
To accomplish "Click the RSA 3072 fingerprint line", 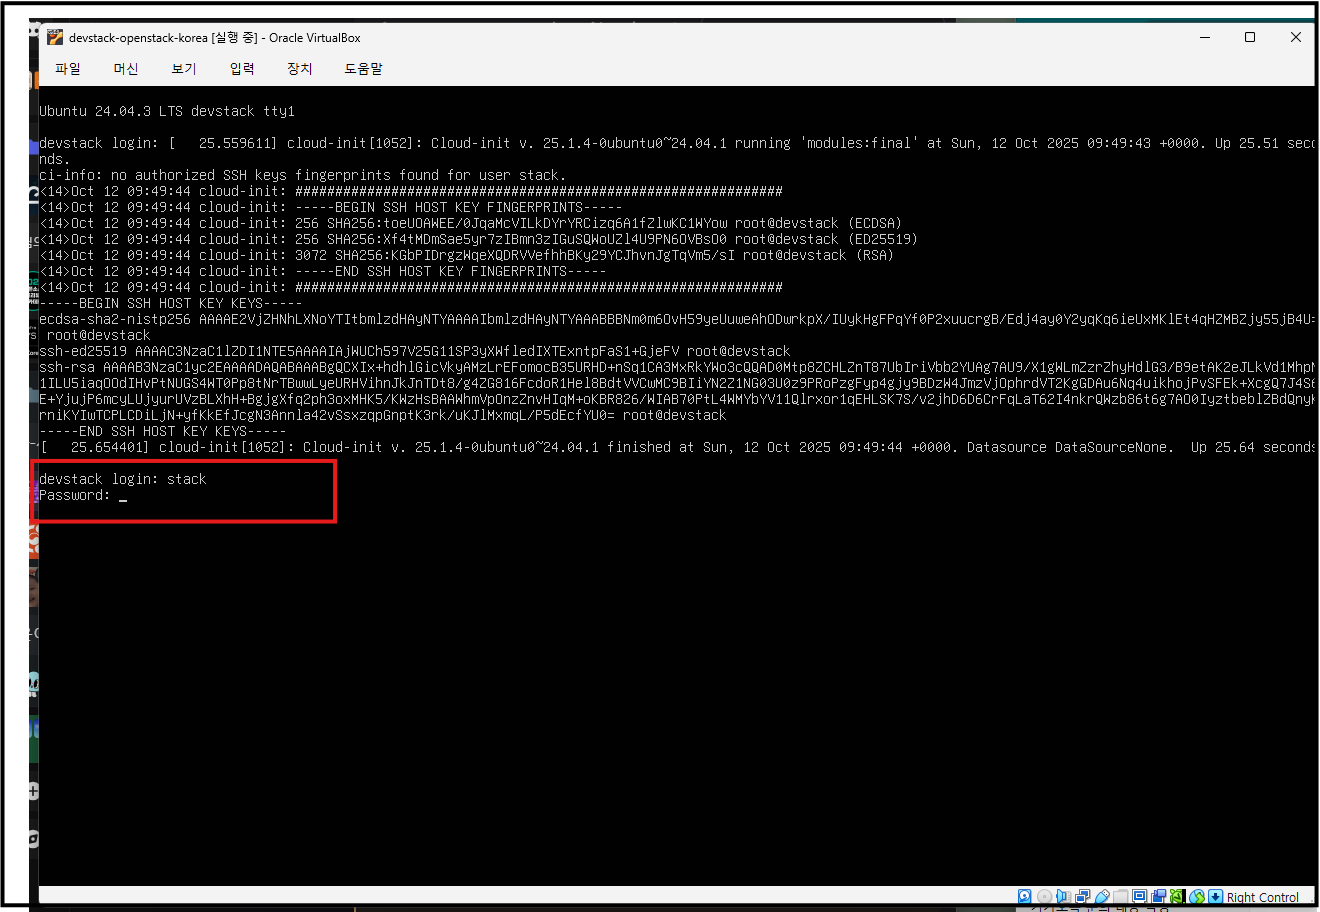I will (466, 255).
